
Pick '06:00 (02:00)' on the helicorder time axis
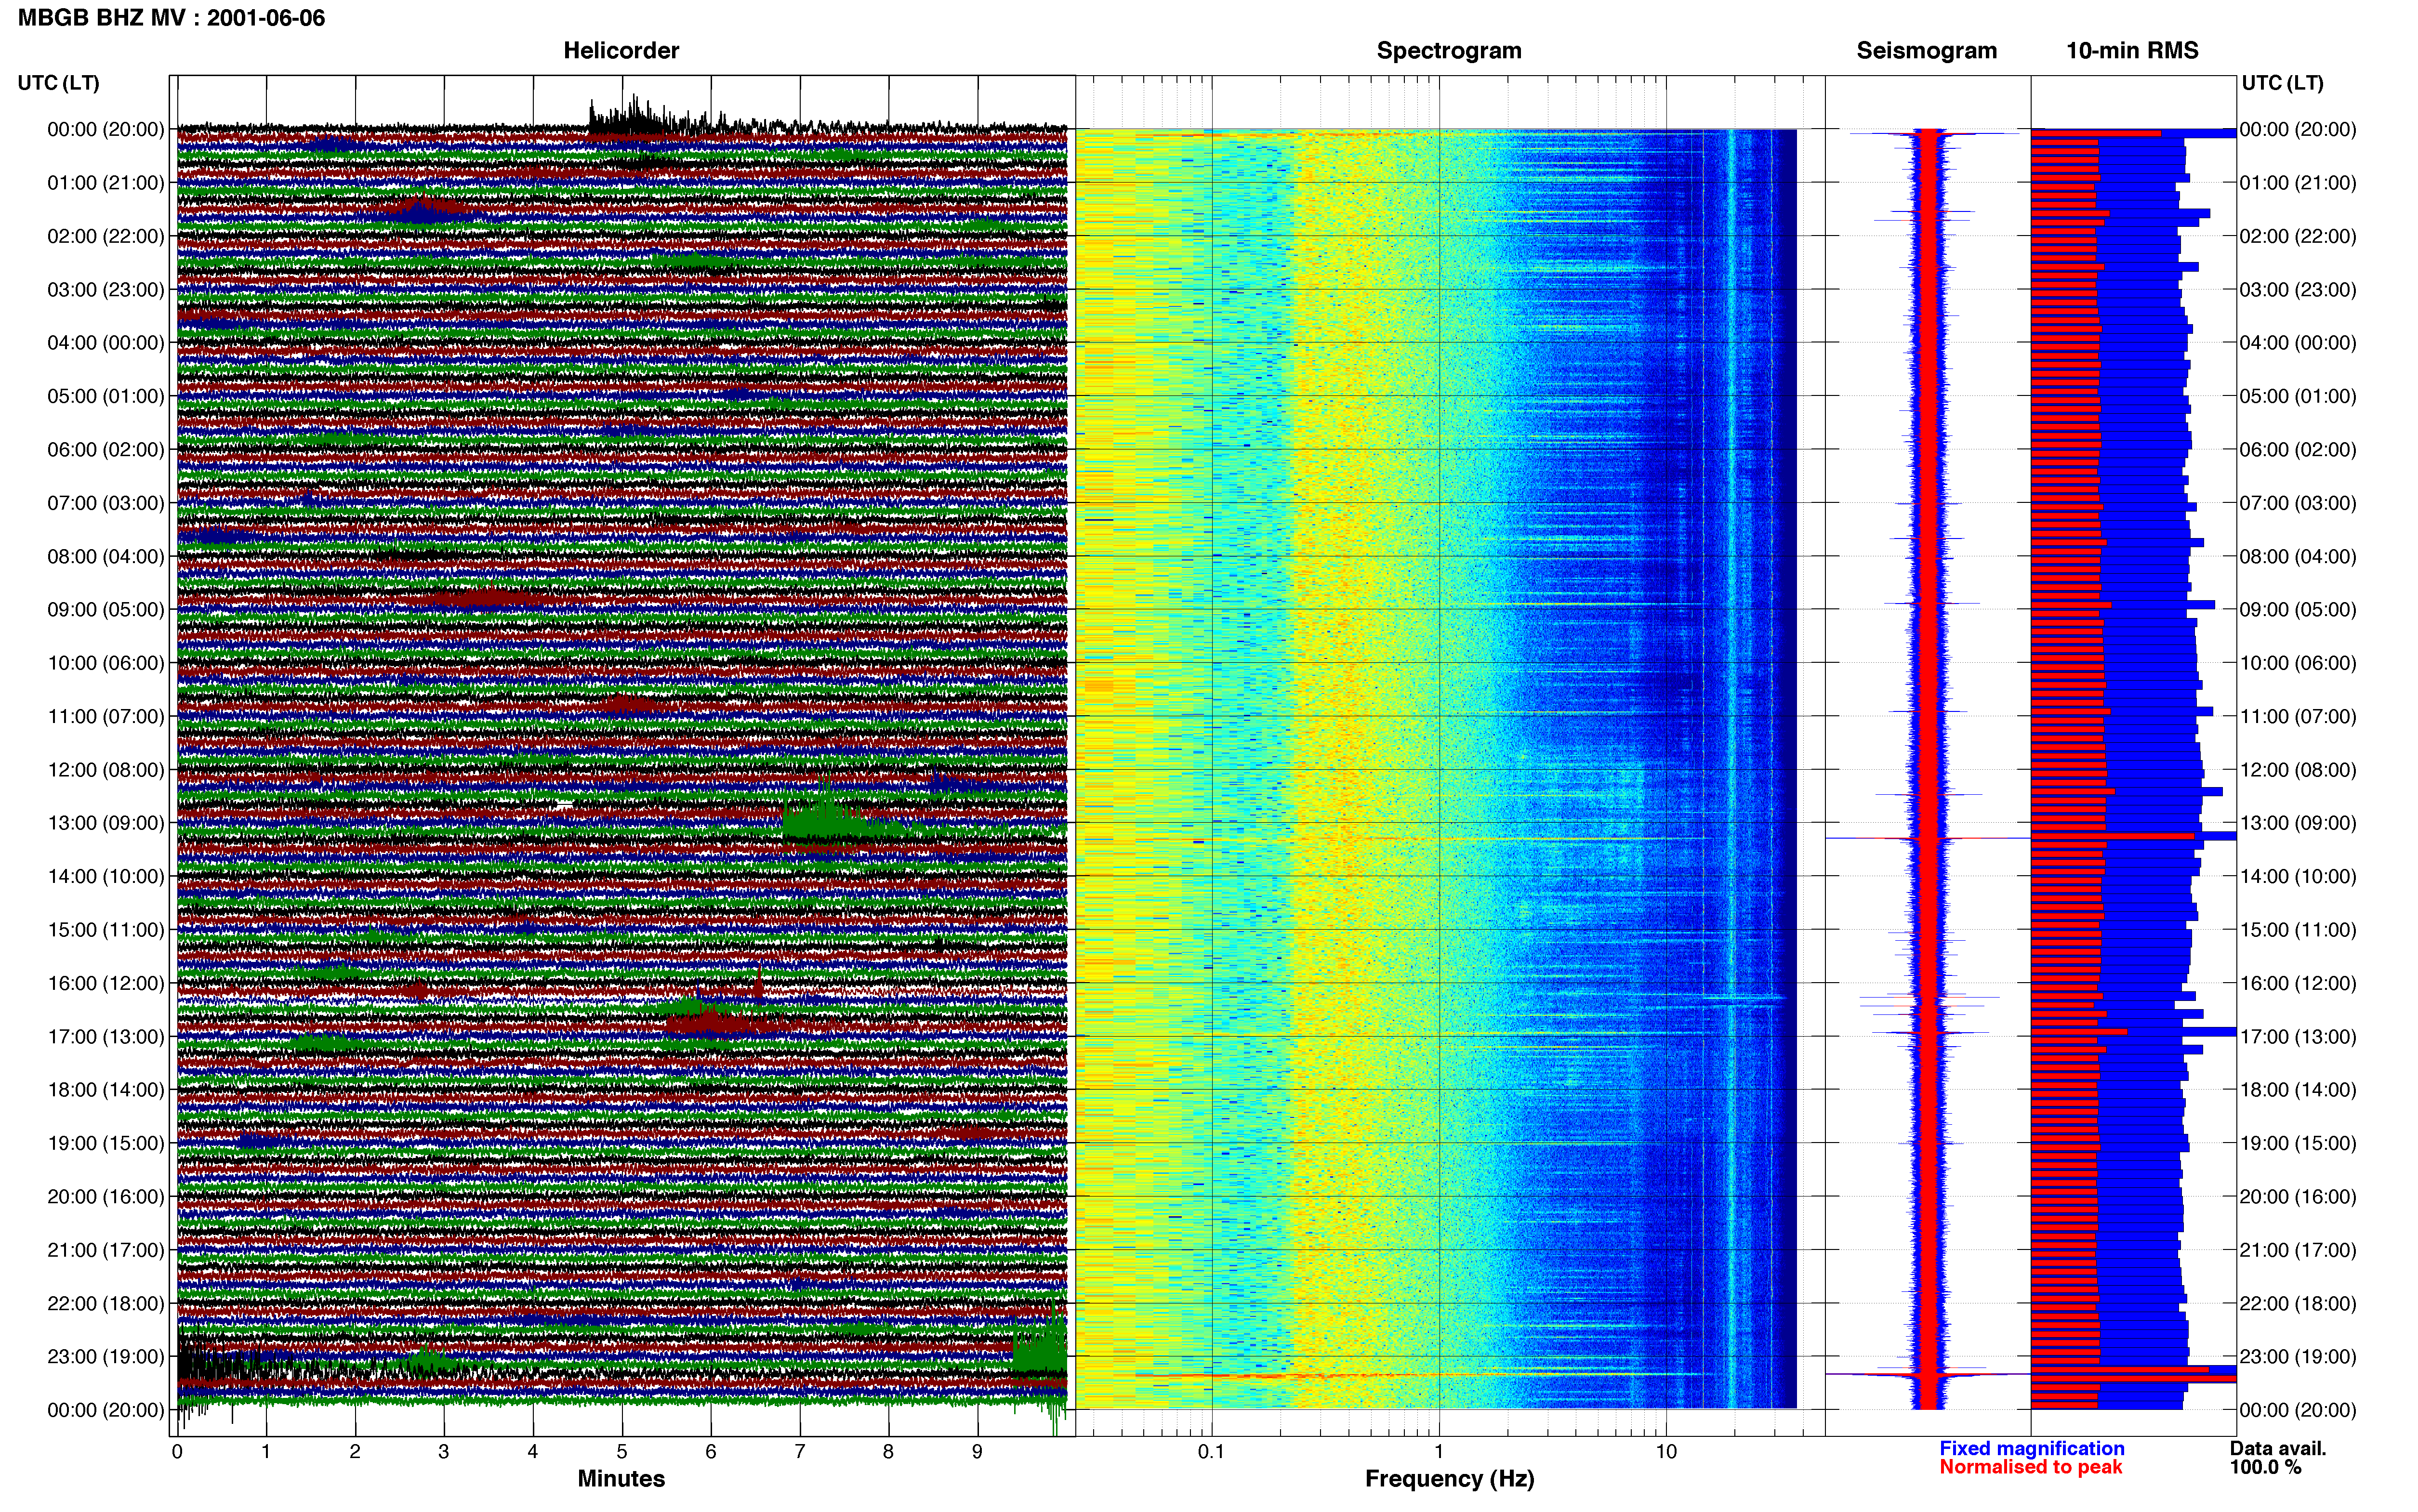pos(106,450)
